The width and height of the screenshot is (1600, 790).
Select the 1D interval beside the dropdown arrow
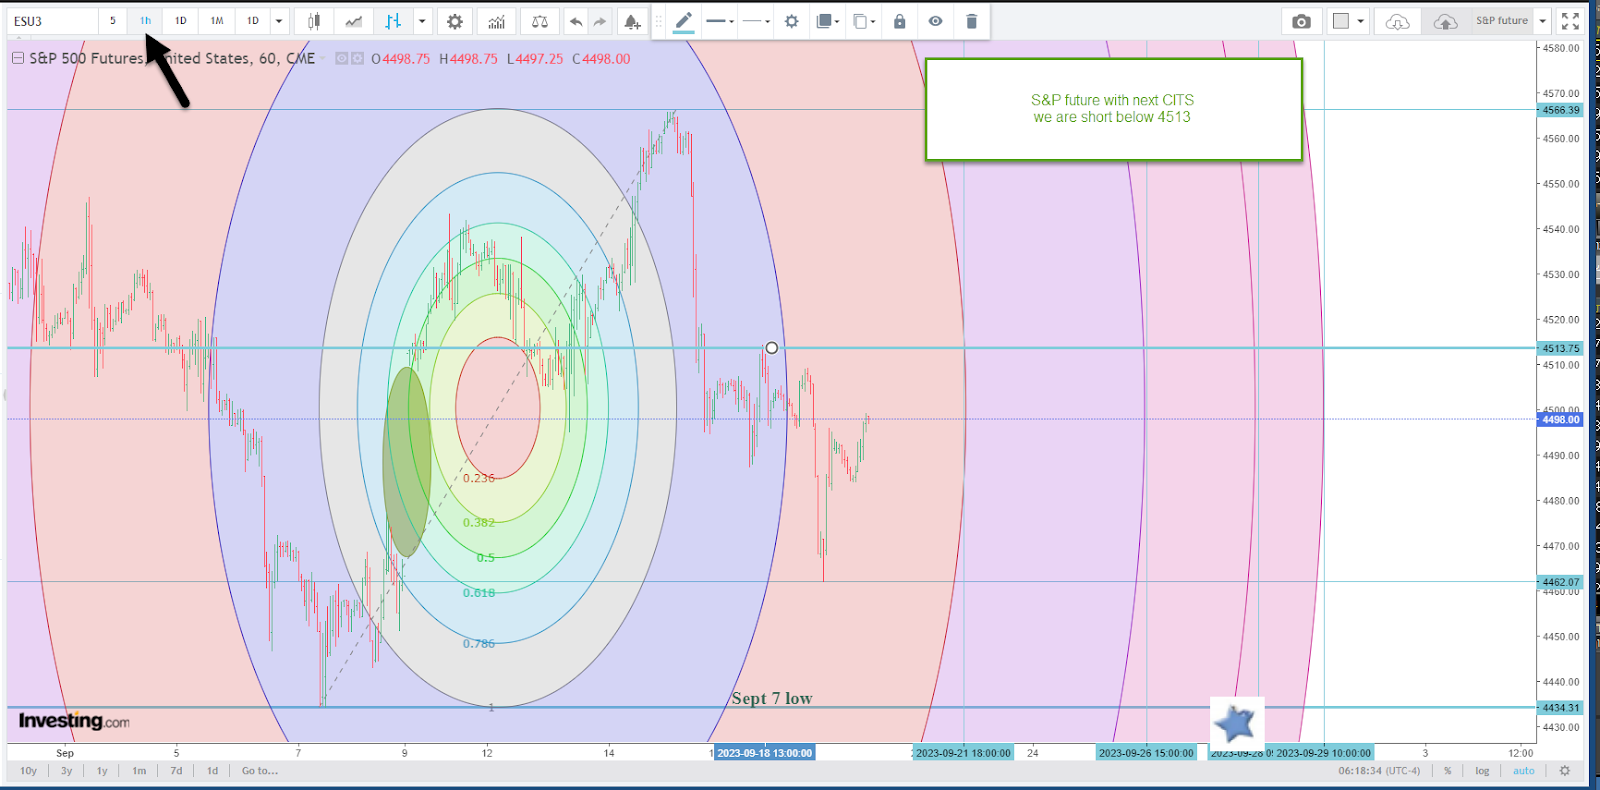(253, 21)
